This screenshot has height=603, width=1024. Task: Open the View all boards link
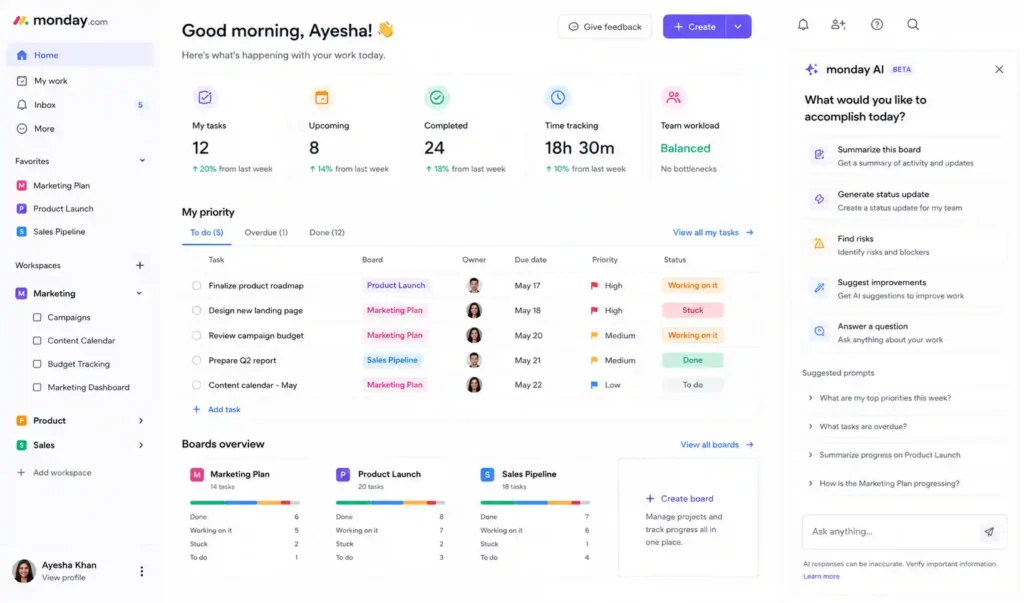click(716, 445)
